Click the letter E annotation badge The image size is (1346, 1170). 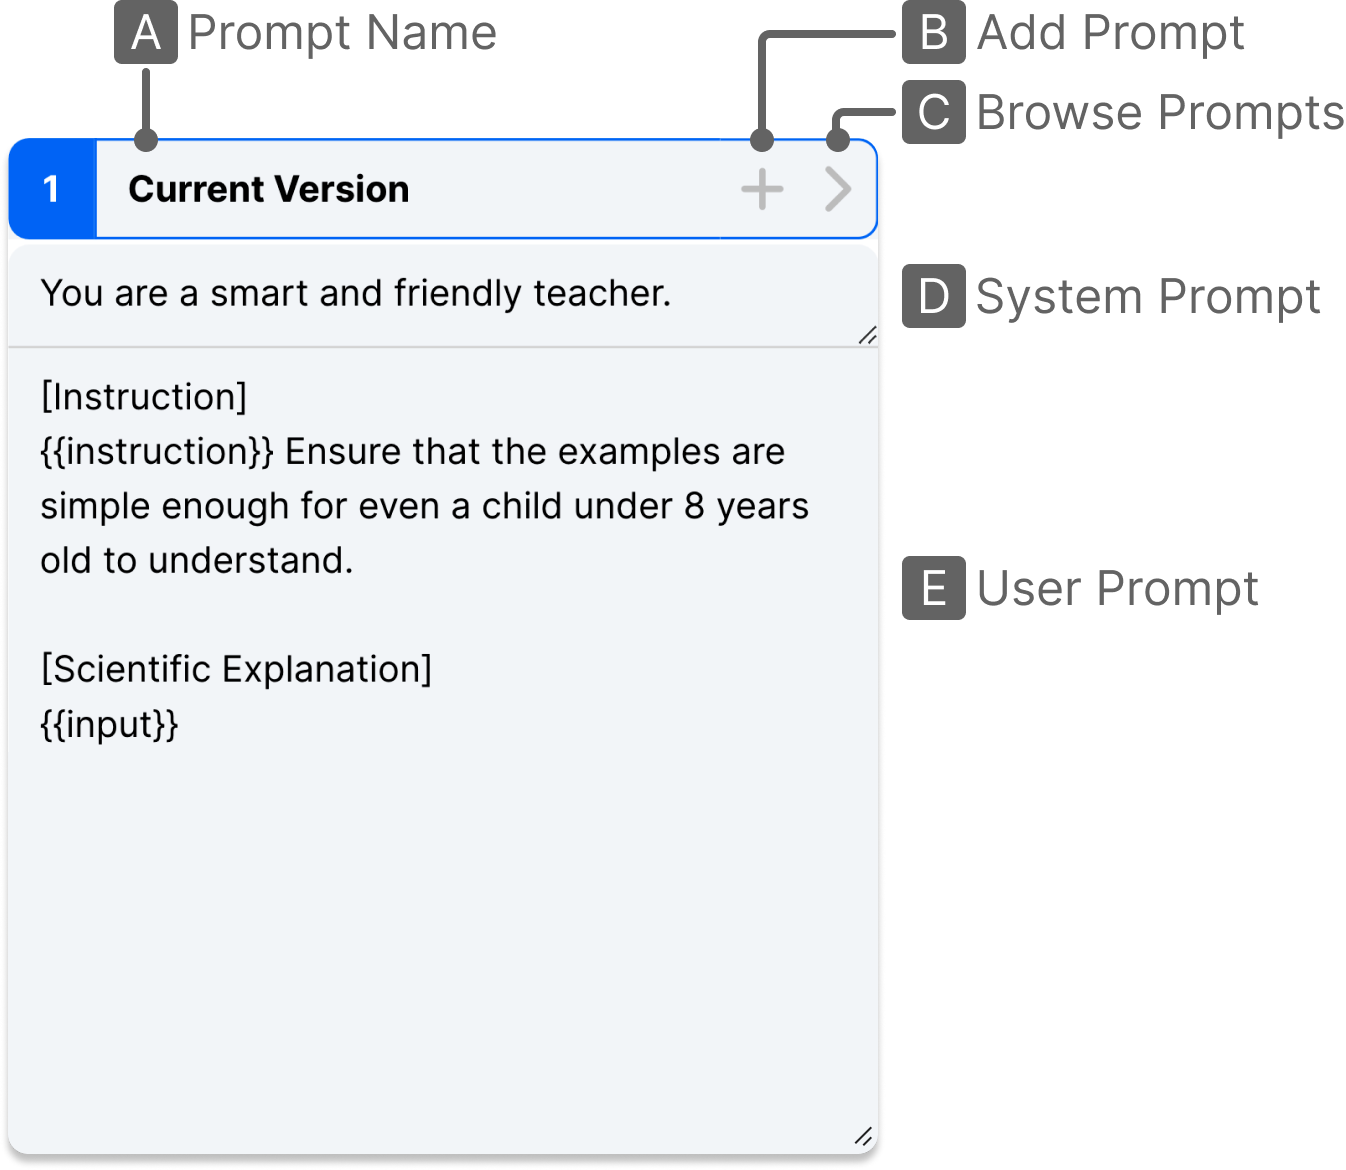click(x=933, y=588)
